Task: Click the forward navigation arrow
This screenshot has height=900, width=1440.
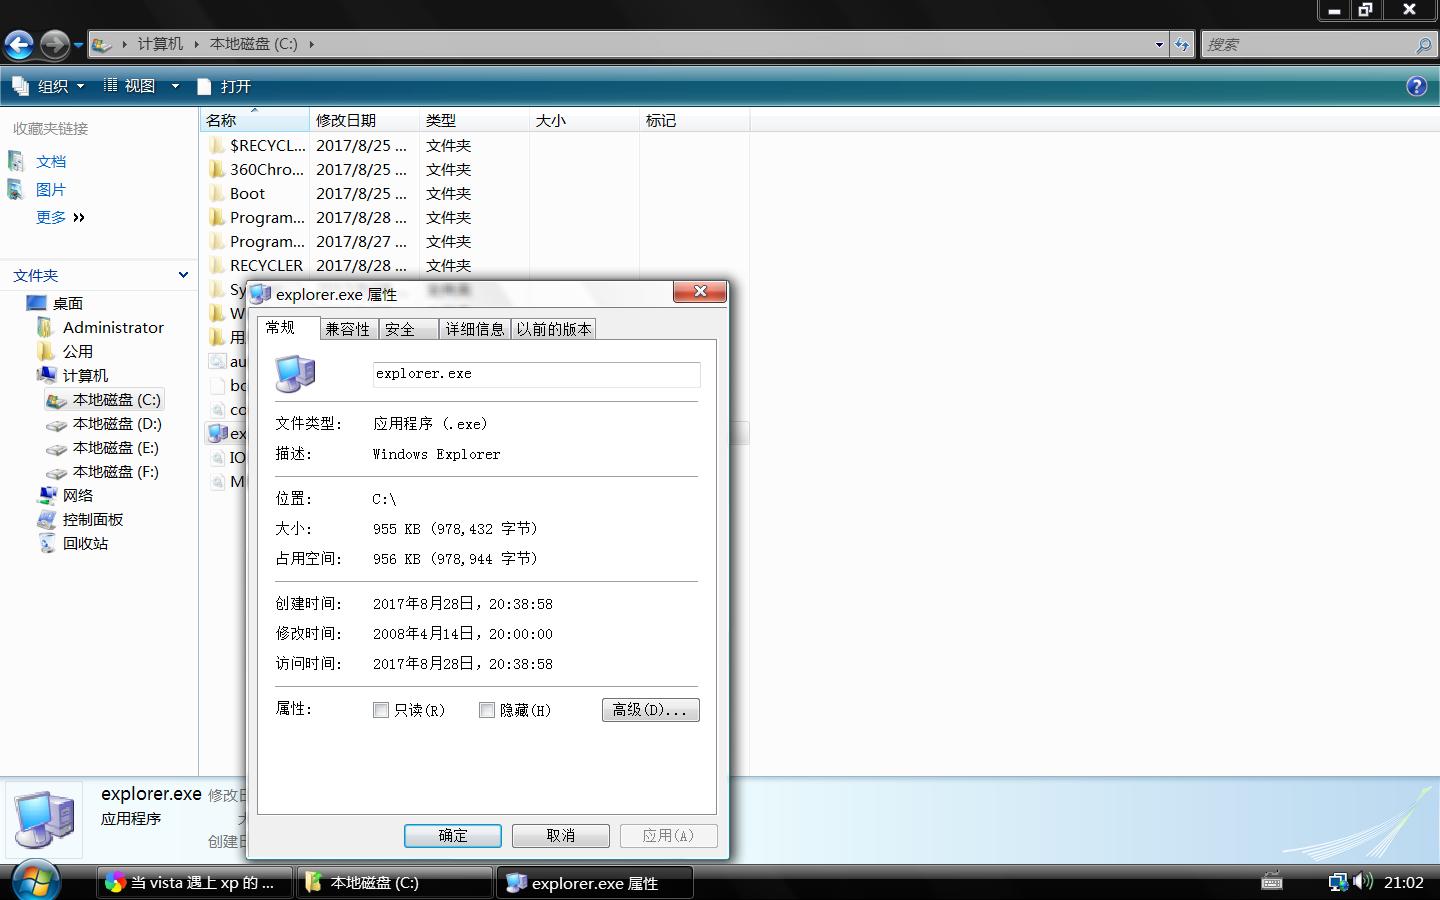Action: (x=55, y=44)
